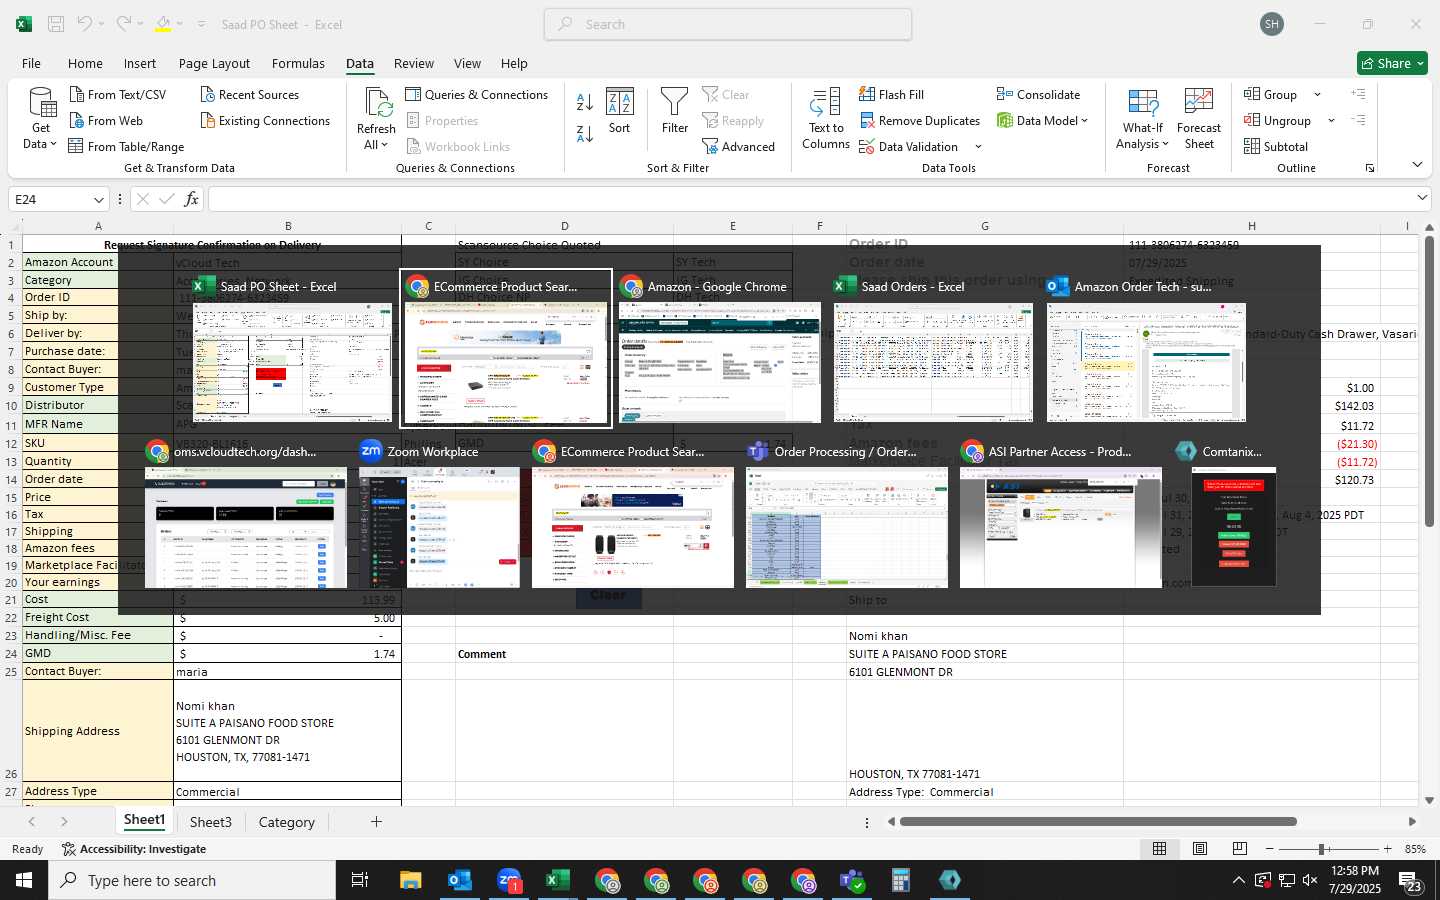The width and height of the screenshot is (1440, 900).
Task: Create a Forecast Sheet
Action: coord(1199,118)
